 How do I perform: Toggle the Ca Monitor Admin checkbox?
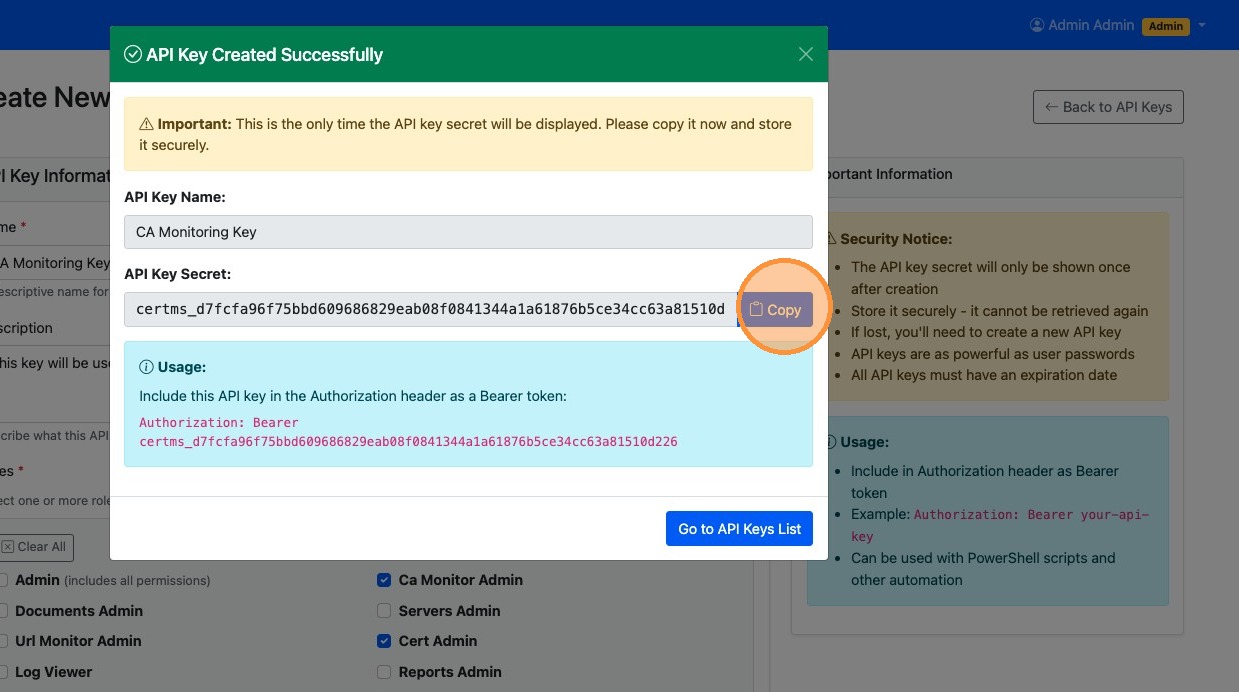pos(384,580)
